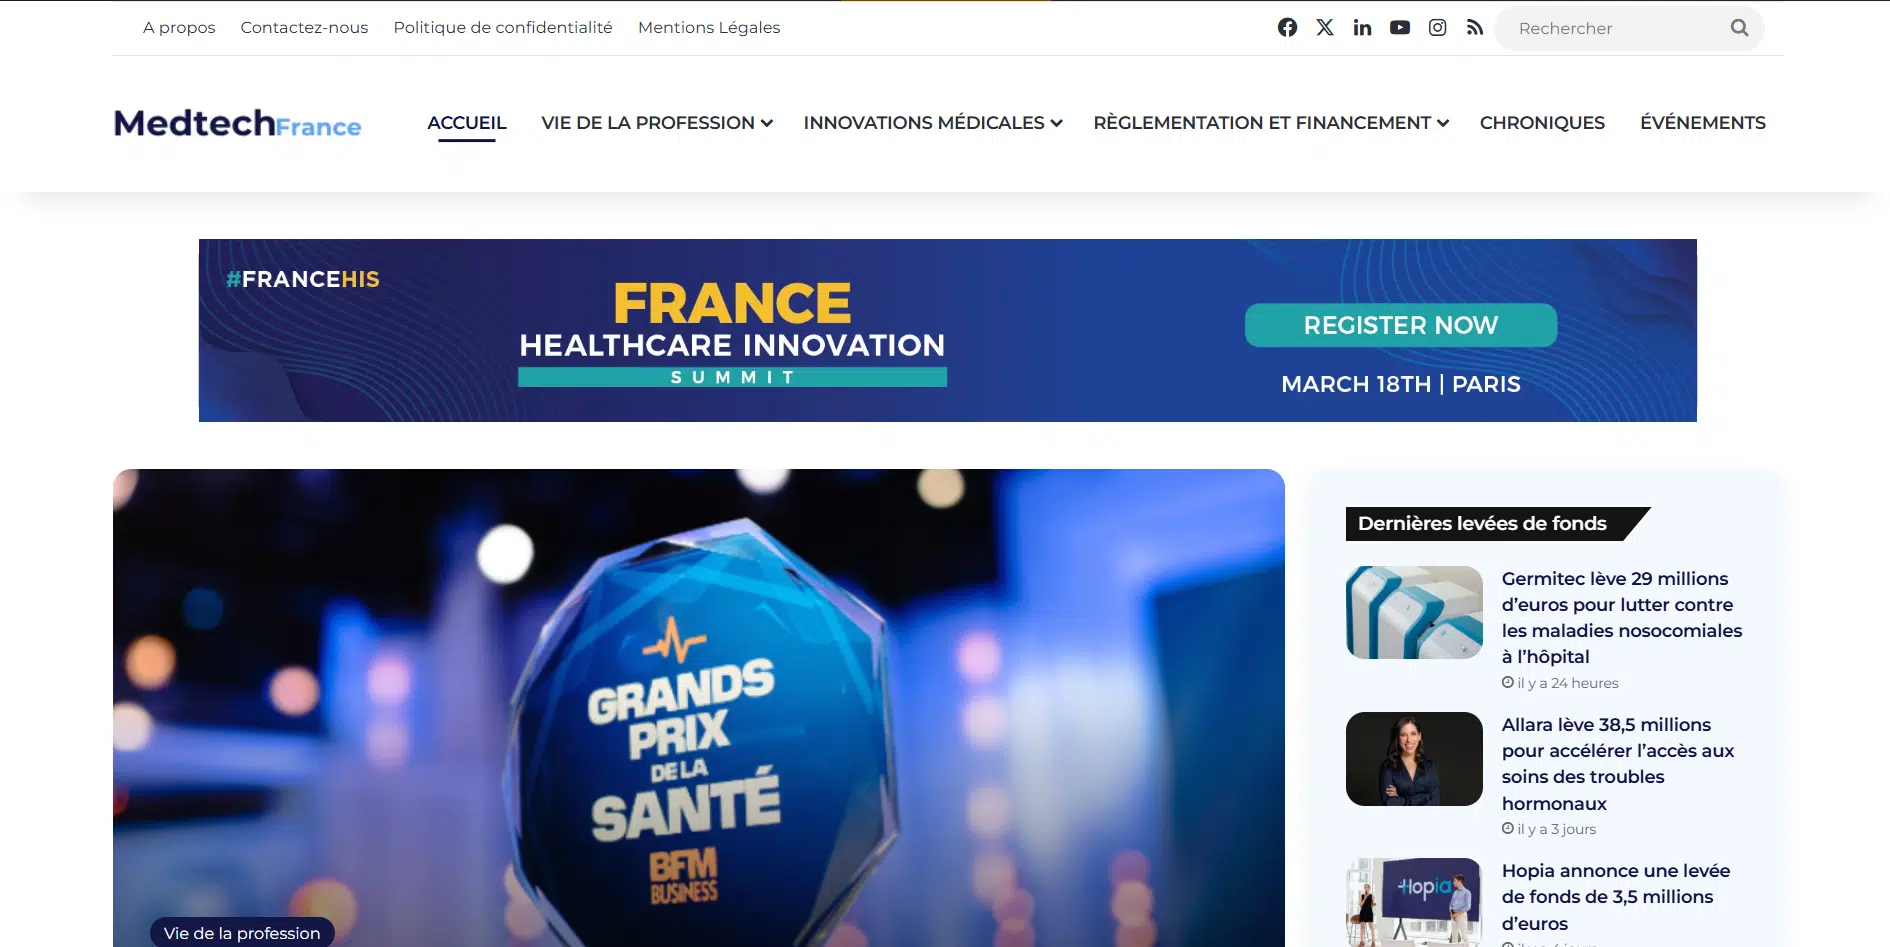Click the MedtechFrance logo
1890x947 pixels.
coord(237,123)
